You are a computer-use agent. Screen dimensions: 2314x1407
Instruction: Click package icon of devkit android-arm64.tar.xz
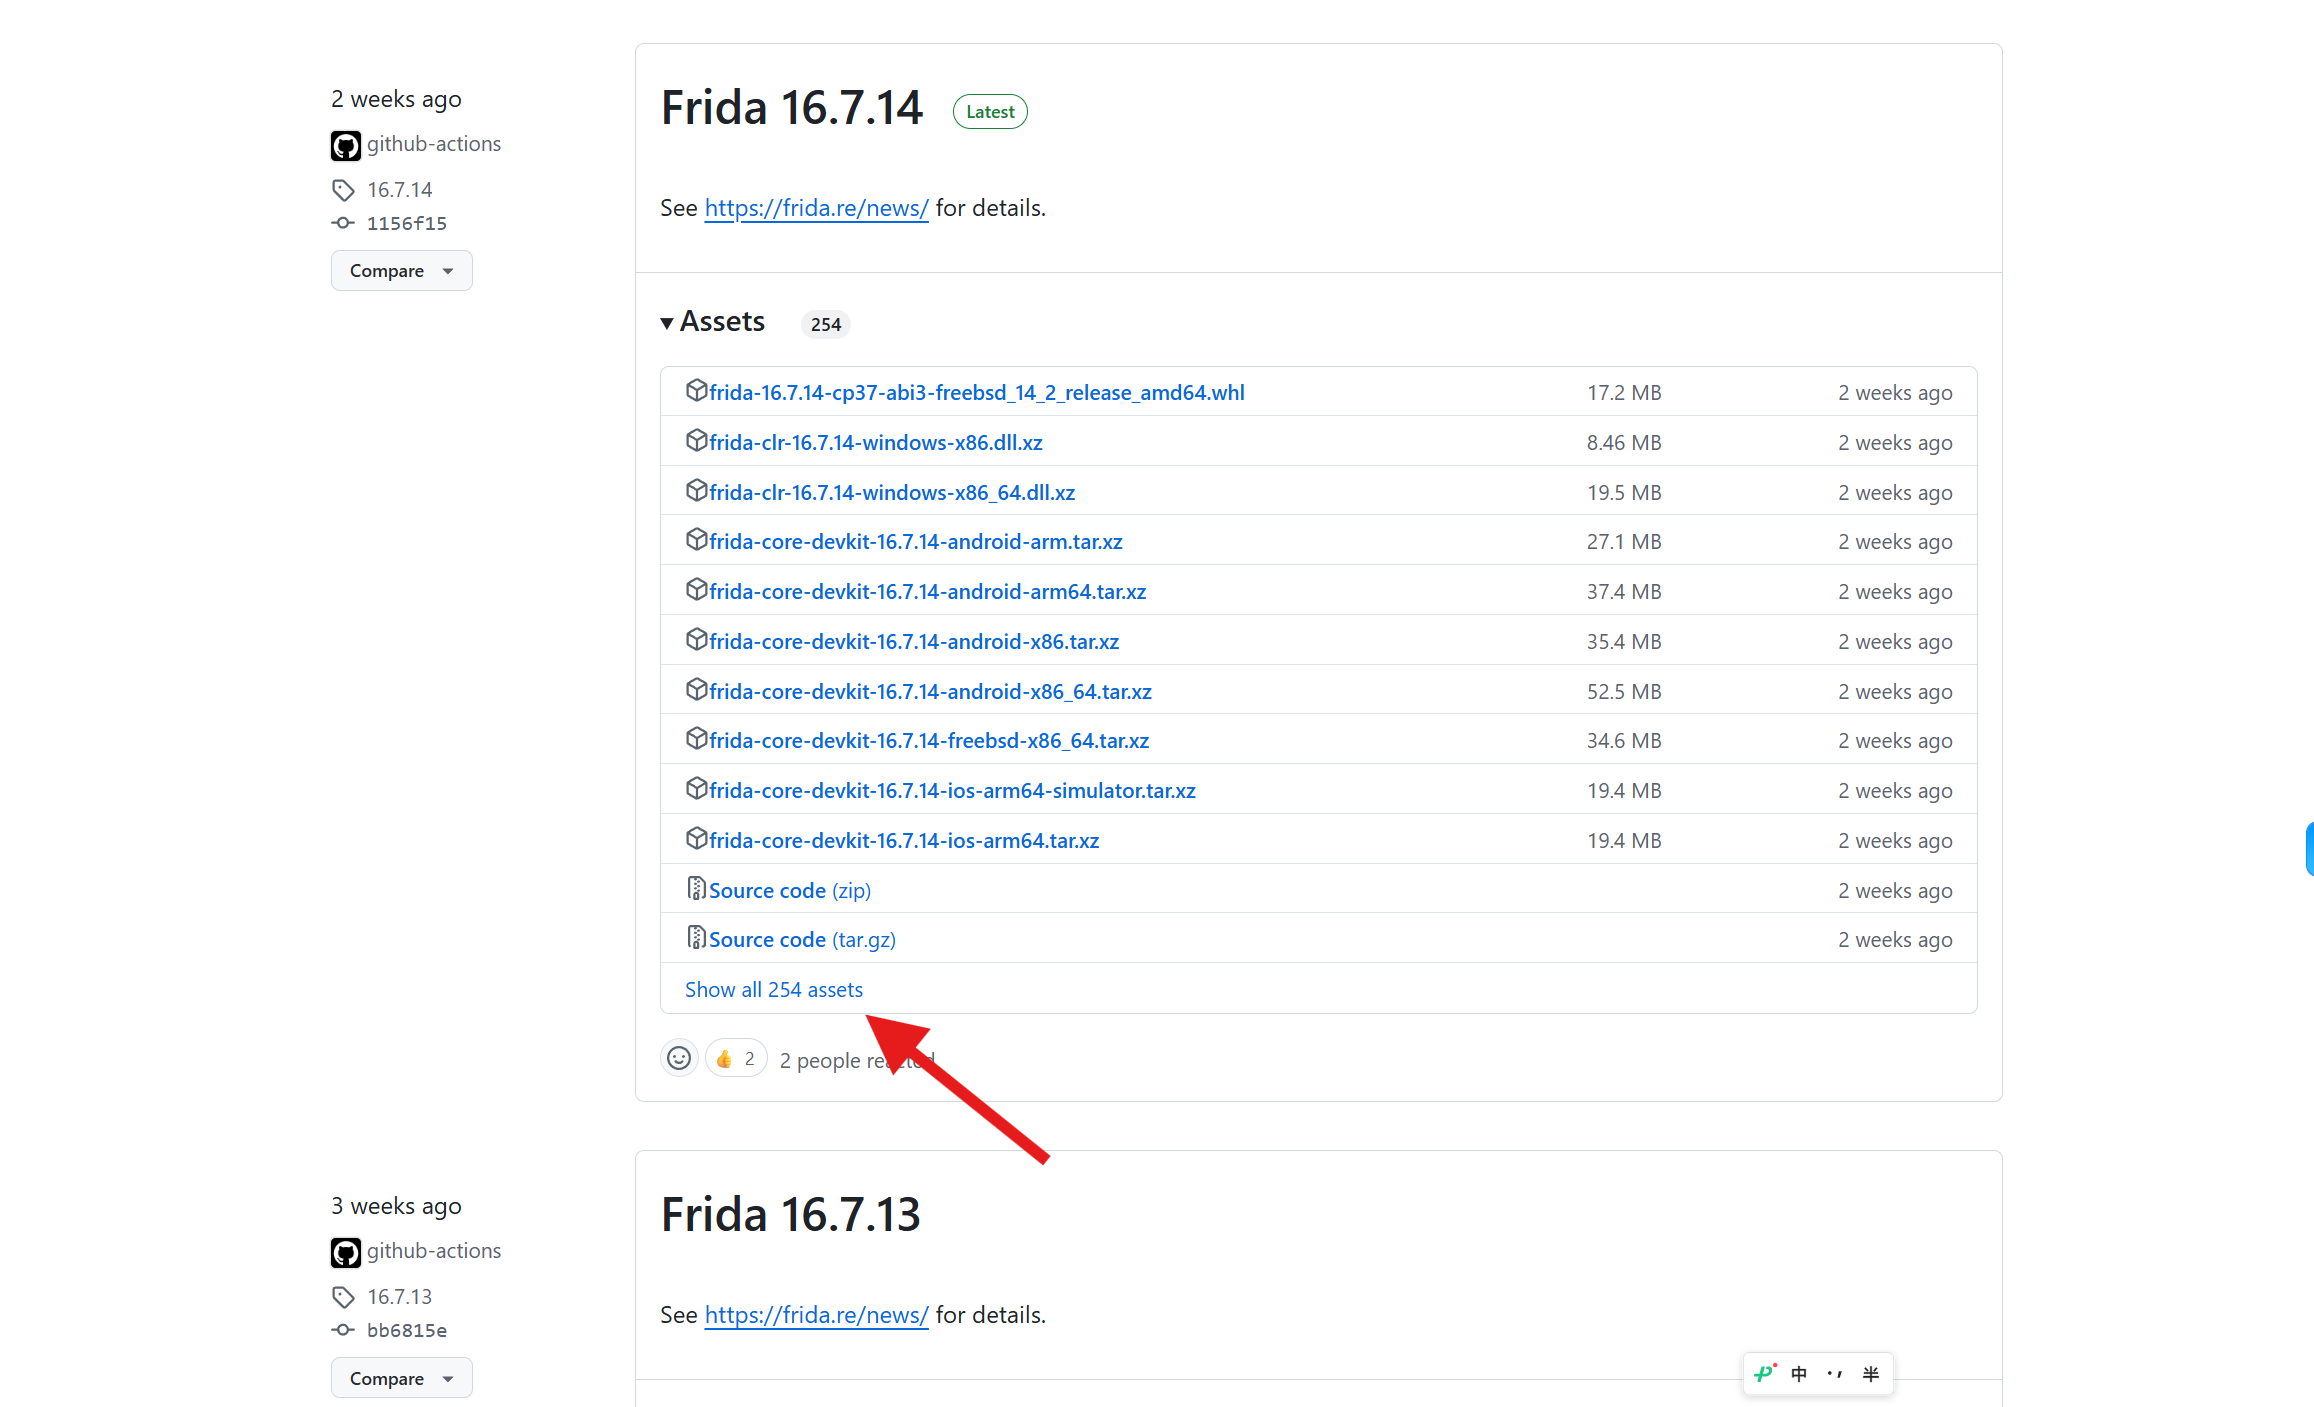696,590
